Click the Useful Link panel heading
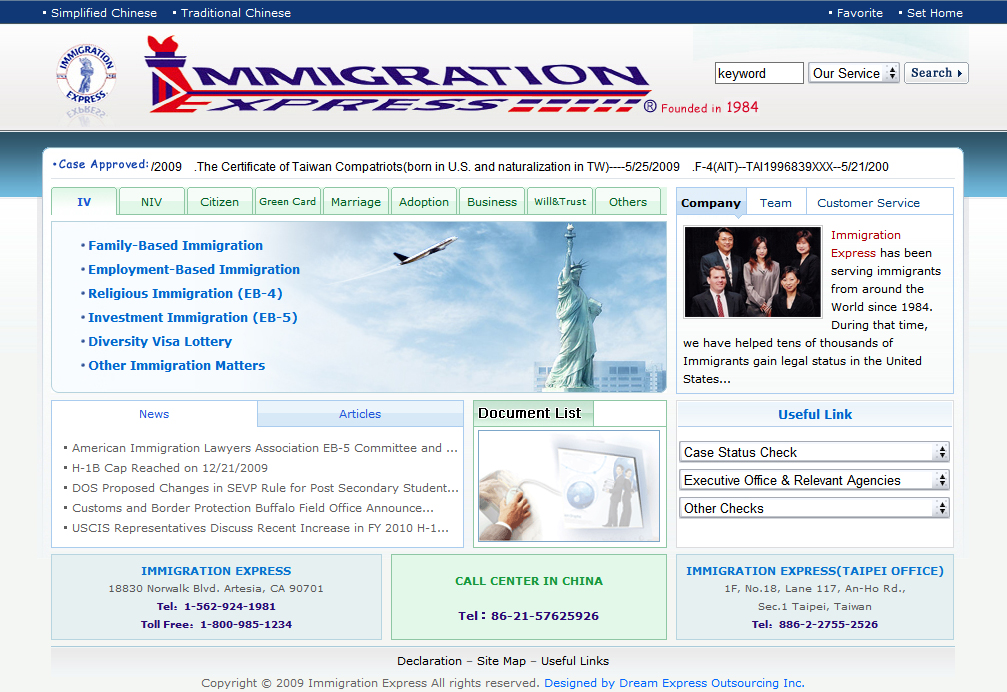 coord(815,415)
